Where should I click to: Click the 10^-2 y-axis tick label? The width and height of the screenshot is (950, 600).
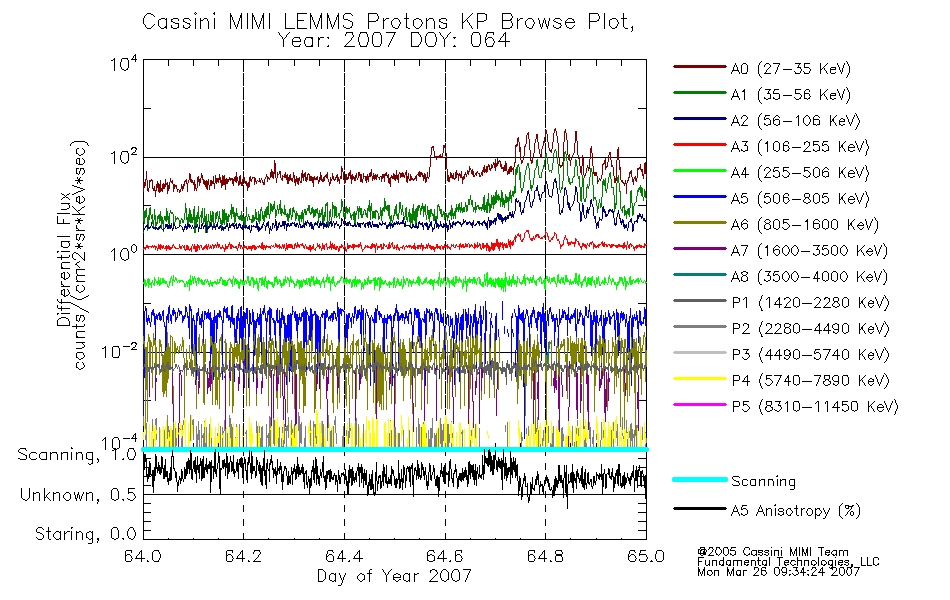click(x=119, y=351)
